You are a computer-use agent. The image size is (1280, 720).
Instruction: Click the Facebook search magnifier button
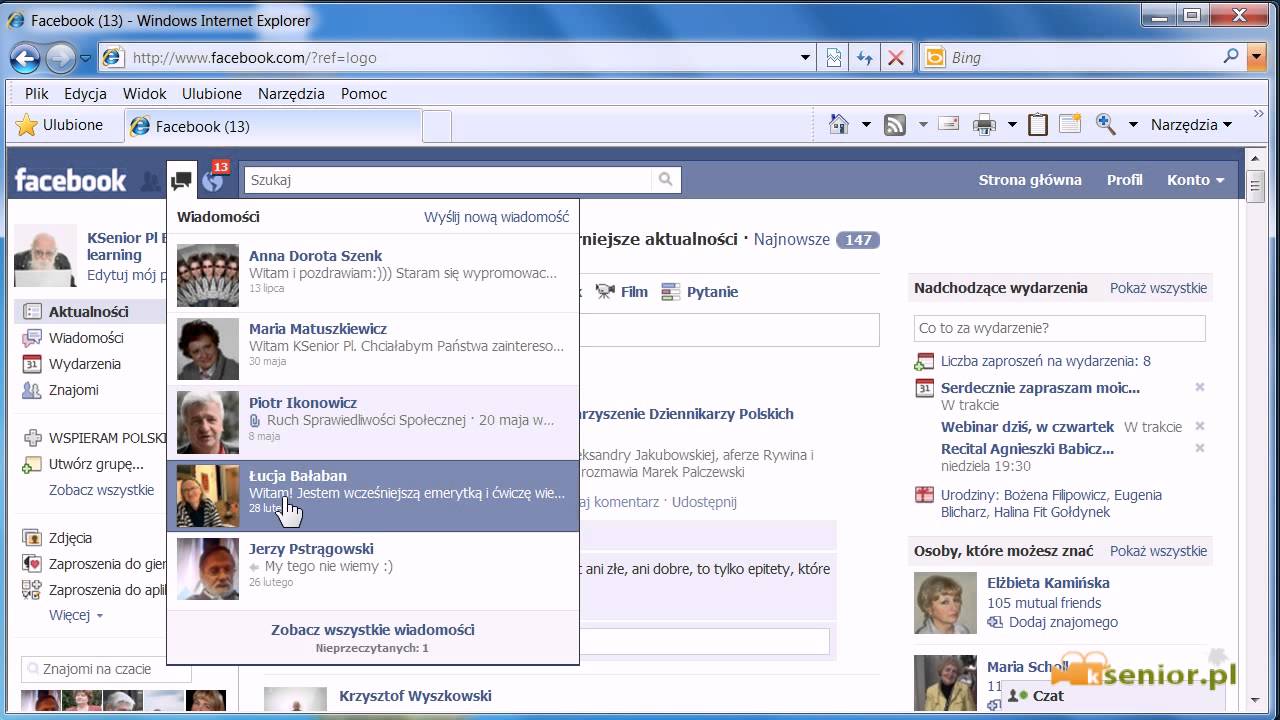click(x=665, y=180)
